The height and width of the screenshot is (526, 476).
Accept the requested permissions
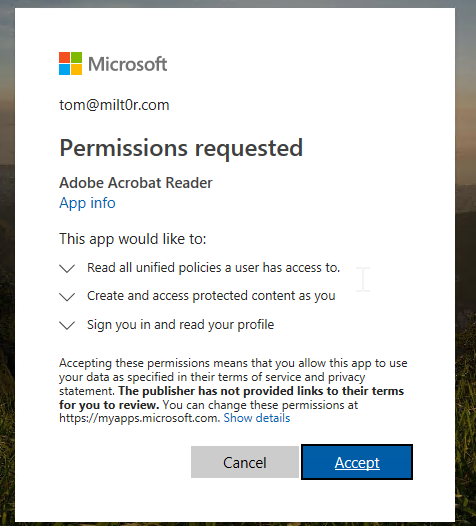tap(357, 462)
